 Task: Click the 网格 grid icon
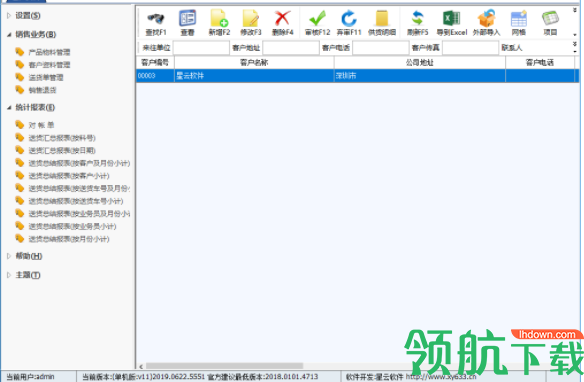coord(518,19)
